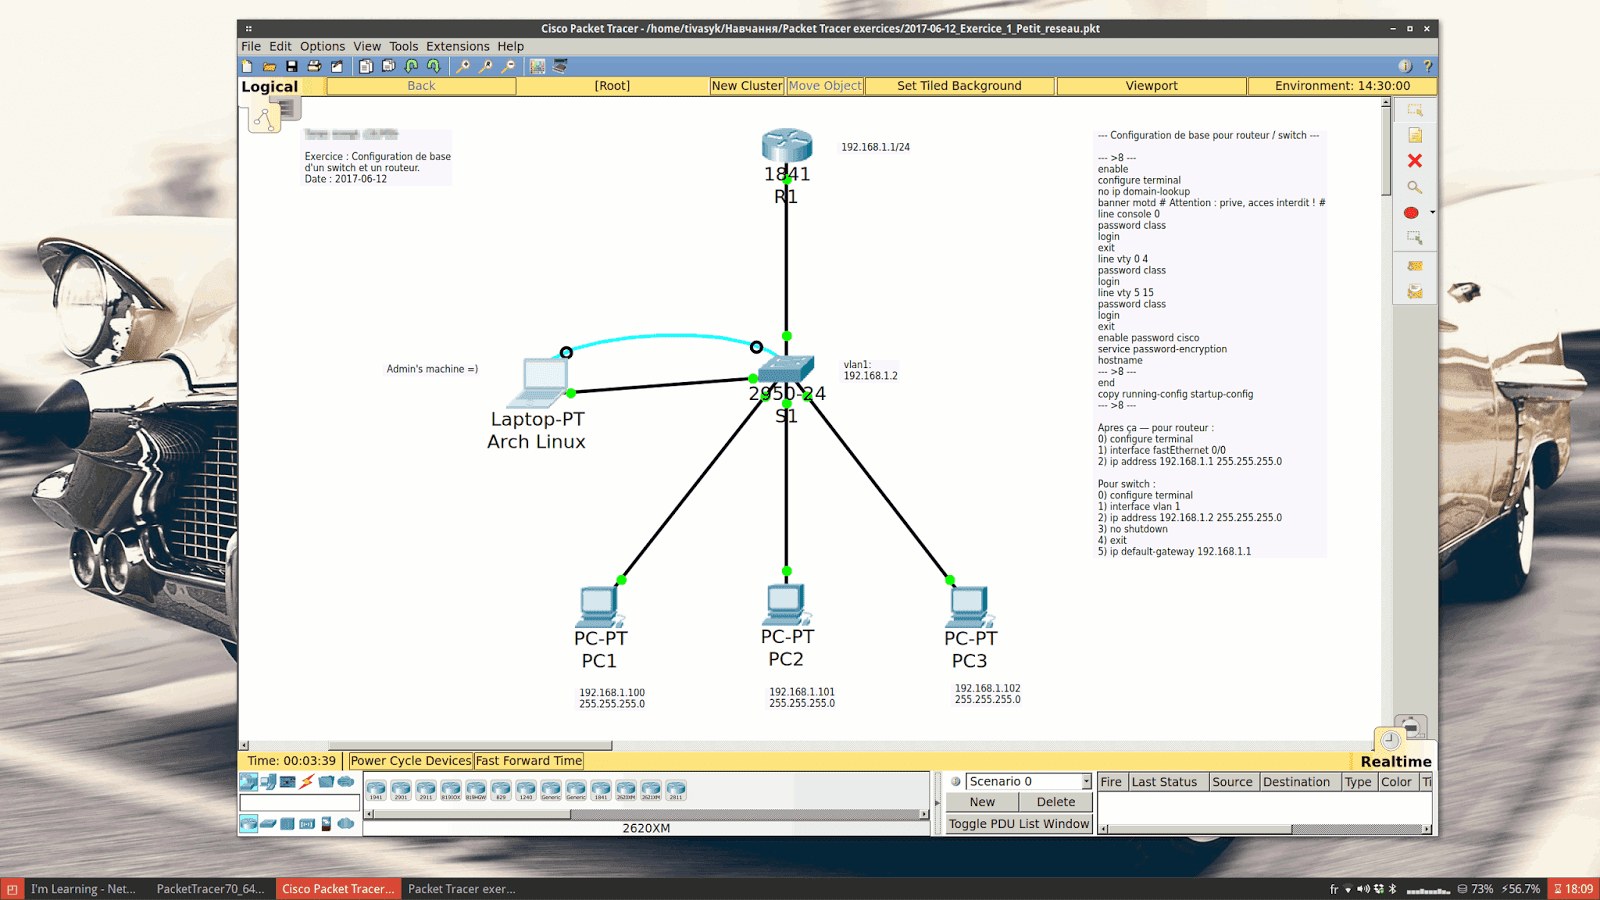Choose the Place Note tool
1600x900 pixels.
(1414, 135)
